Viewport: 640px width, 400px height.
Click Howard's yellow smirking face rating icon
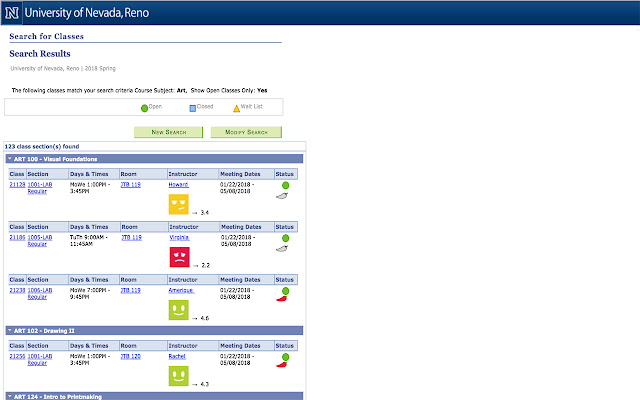pos(179,204)
